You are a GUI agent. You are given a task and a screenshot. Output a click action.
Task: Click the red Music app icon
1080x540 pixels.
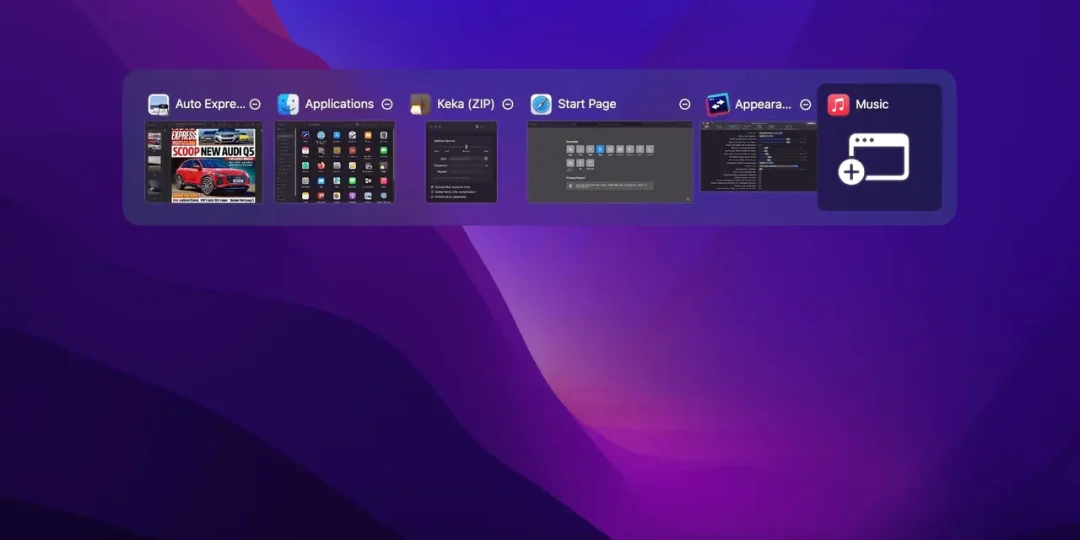pos(838,105)
